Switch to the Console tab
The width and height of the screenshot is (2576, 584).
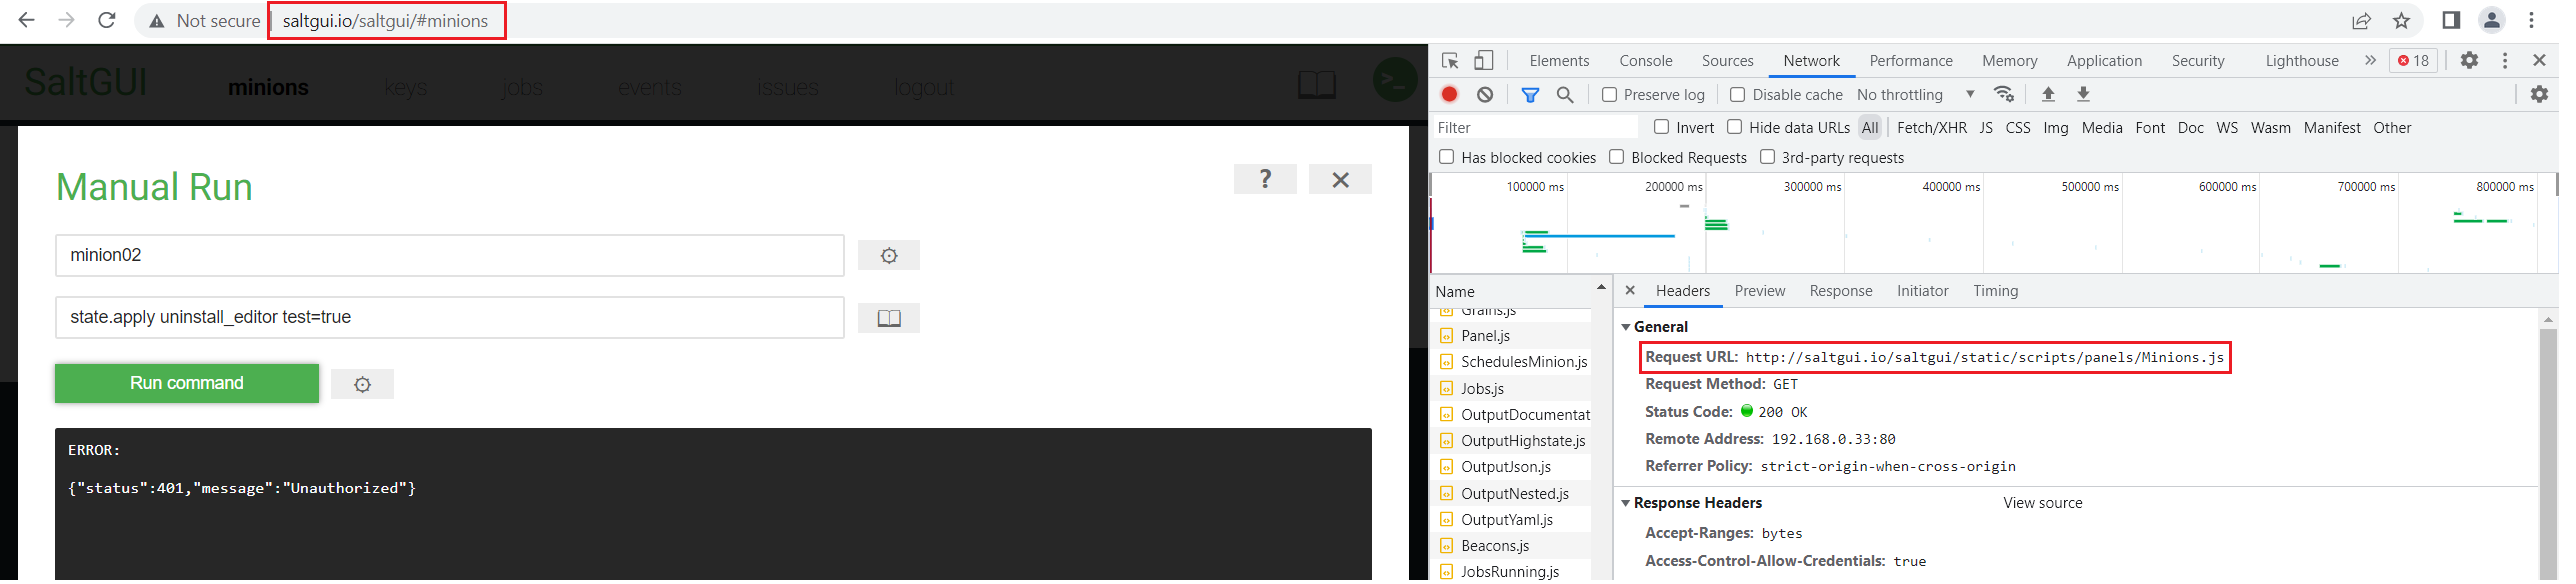(x=1645, y=61)
